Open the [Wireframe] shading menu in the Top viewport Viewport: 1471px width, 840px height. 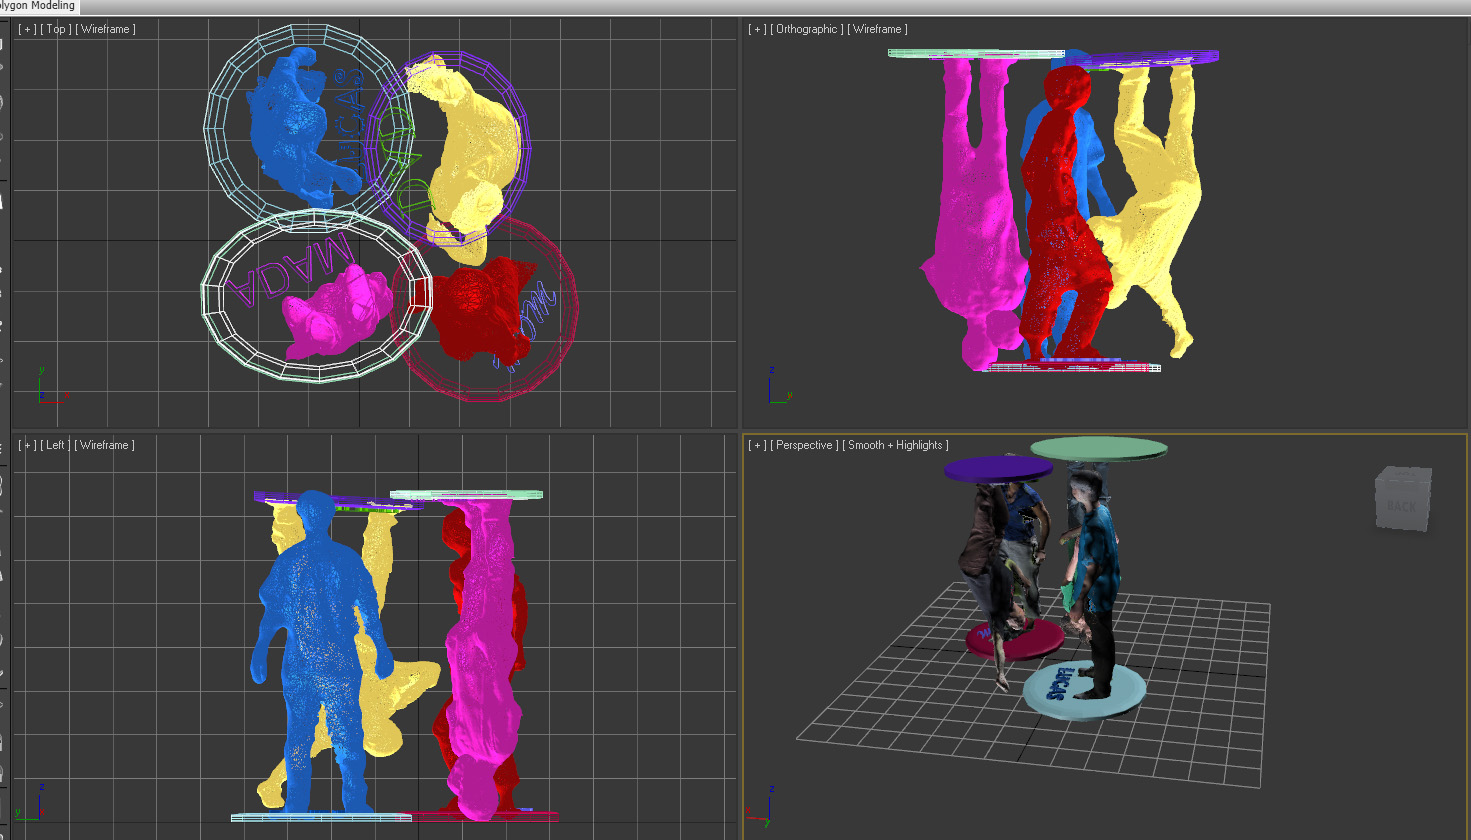[105, 29]
